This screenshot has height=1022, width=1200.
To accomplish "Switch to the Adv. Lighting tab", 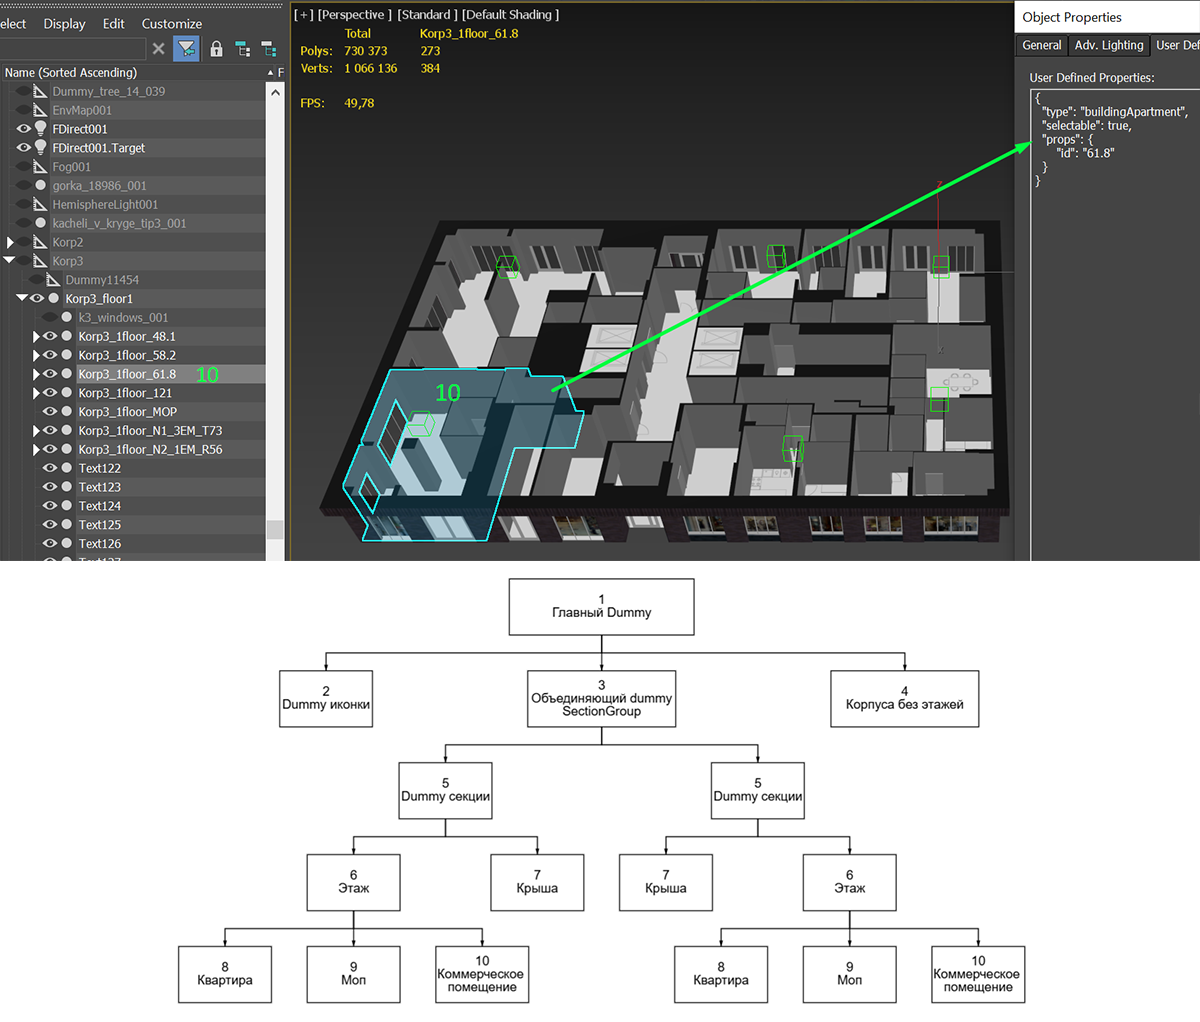I will (1109, 45).
